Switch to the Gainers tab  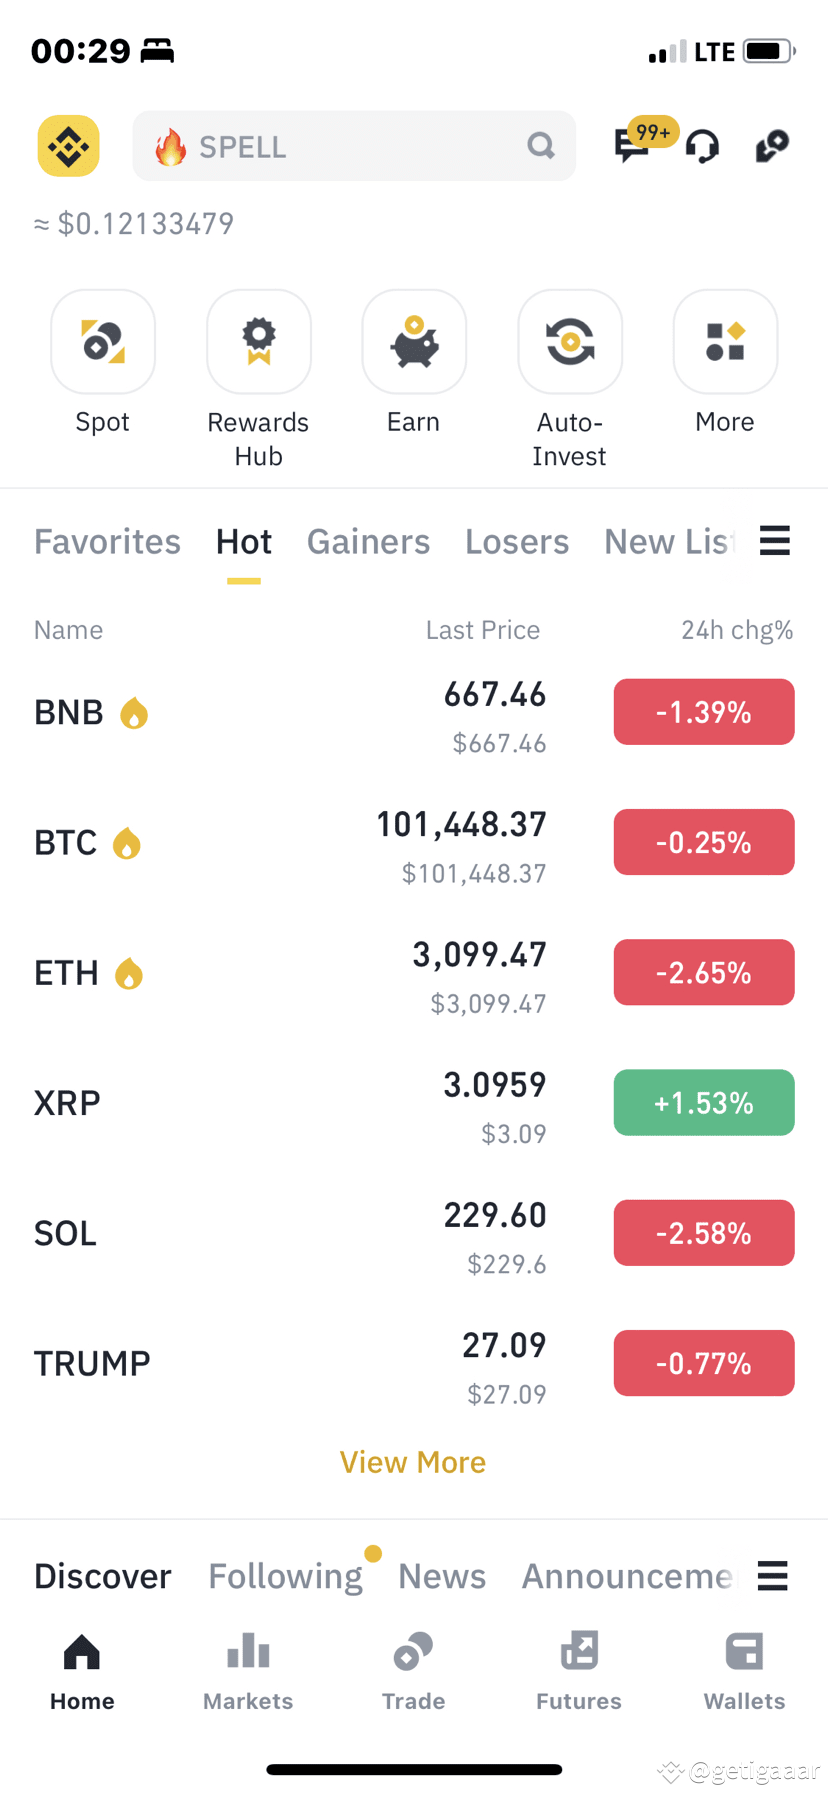point(368,542)
